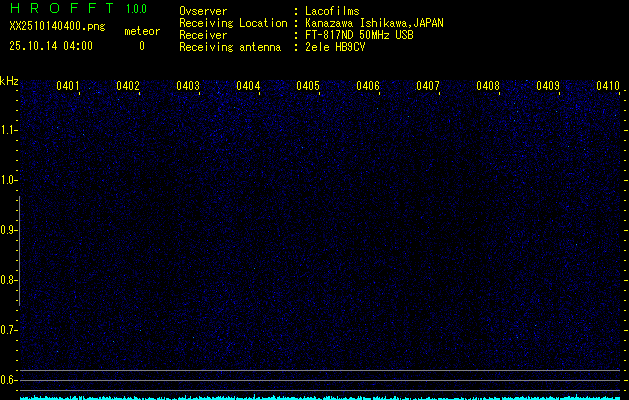This screenshot has height=400, width=629.
Task: Click the HROFFT title text
Action: (60, 9)
